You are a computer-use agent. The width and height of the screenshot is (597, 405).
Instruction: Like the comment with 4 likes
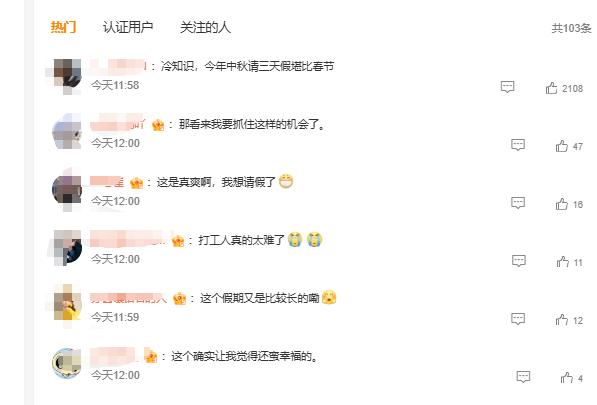coord(567,378)
